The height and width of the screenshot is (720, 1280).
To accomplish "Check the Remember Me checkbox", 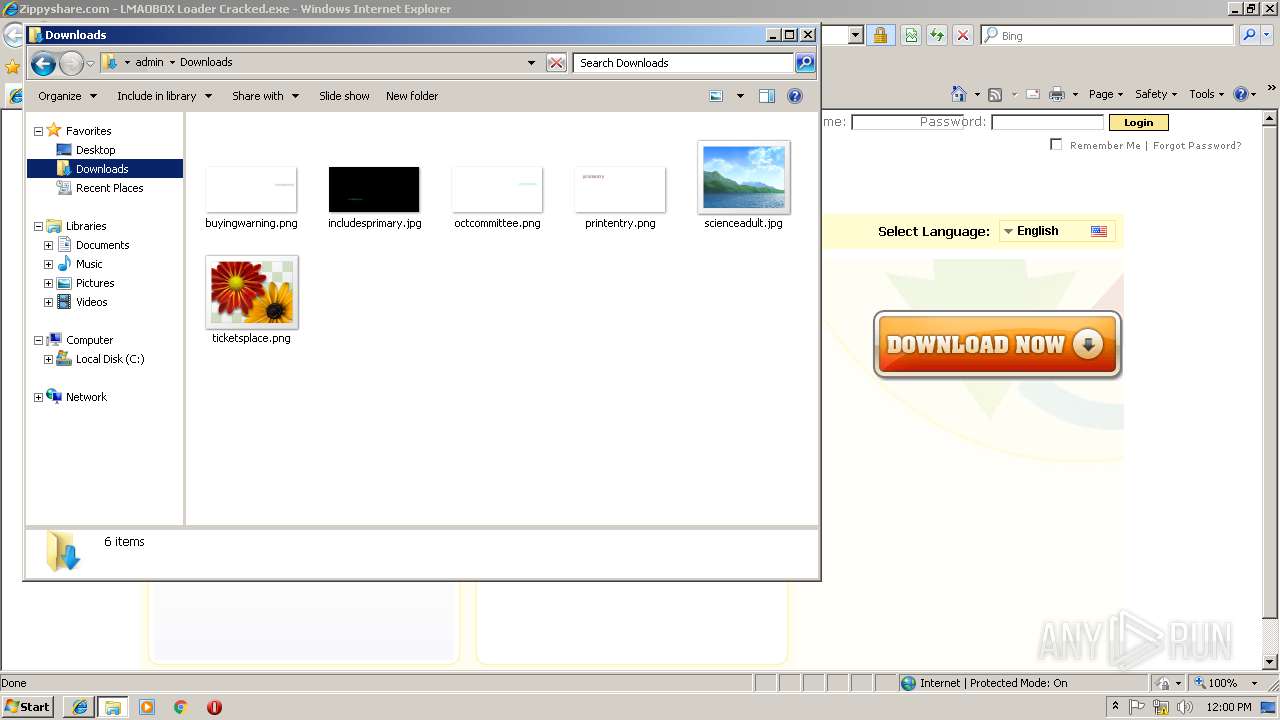I will [1056, 145].
